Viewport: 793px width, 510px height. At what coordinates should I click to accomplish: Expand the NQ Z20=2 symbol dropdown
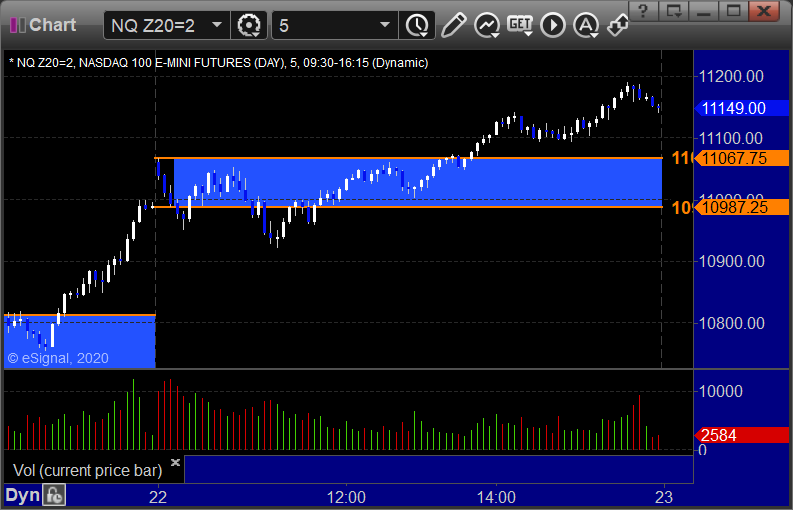tap(217, 25)
